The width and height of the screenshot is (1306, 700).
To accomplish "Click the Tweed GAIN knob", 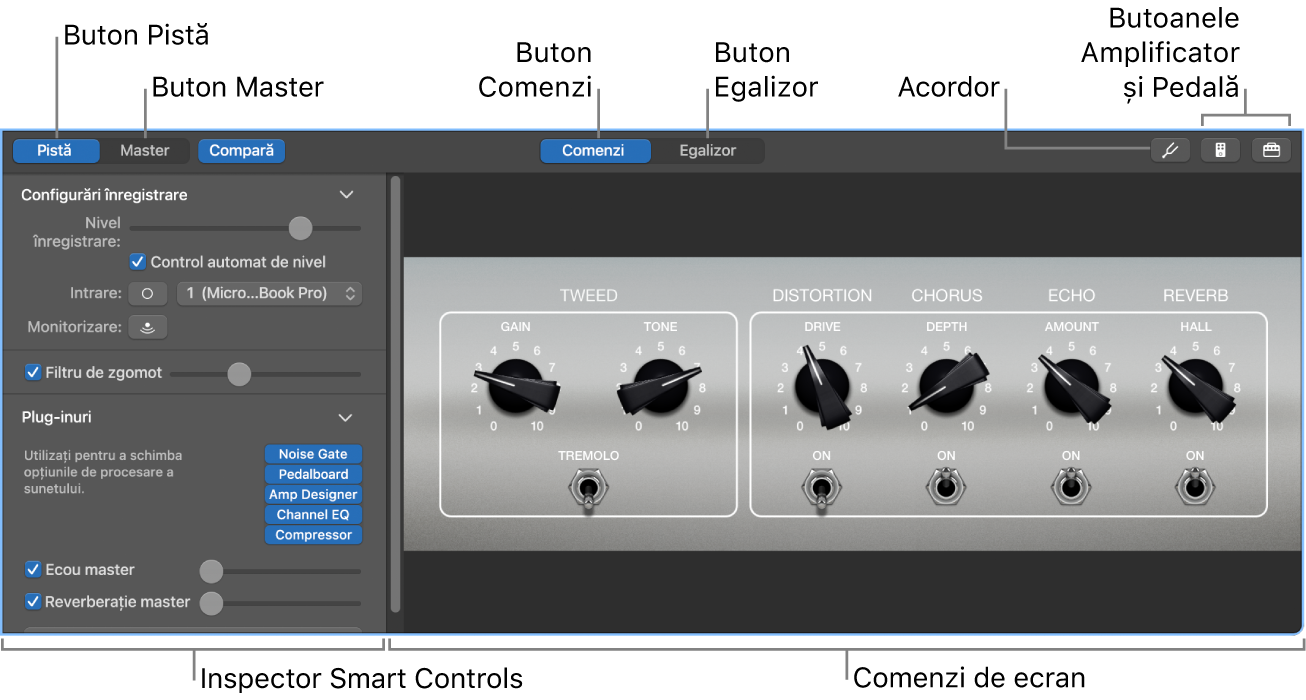I will [x=517, y=388].
